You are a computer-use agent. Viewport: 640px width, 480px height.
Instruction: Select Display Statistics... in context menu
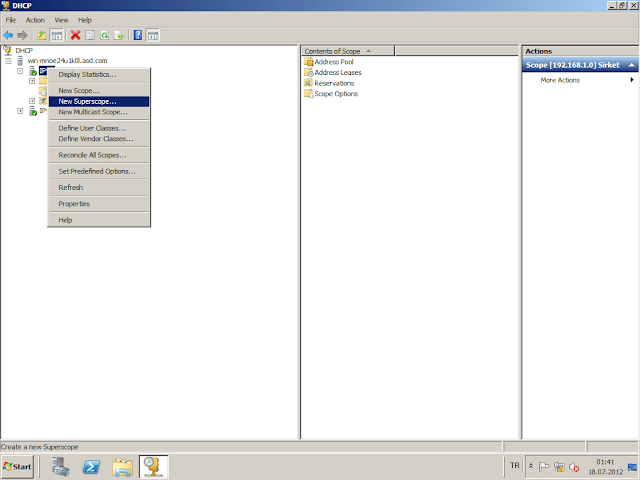coord(87,74)
